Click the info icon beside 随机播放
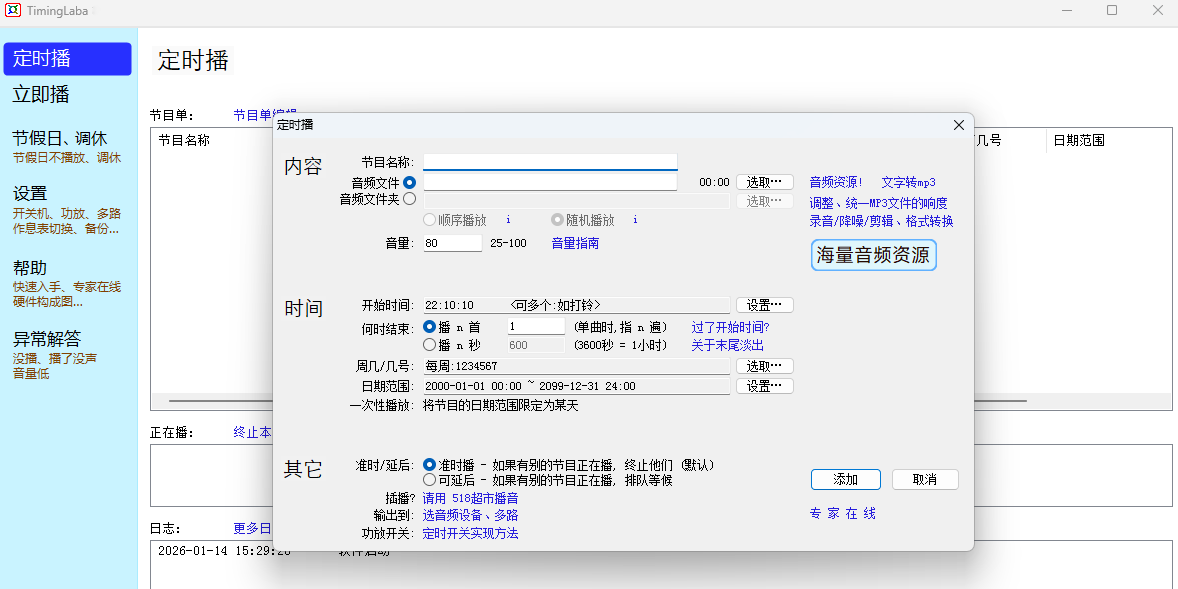 click(x=635, y=220)
